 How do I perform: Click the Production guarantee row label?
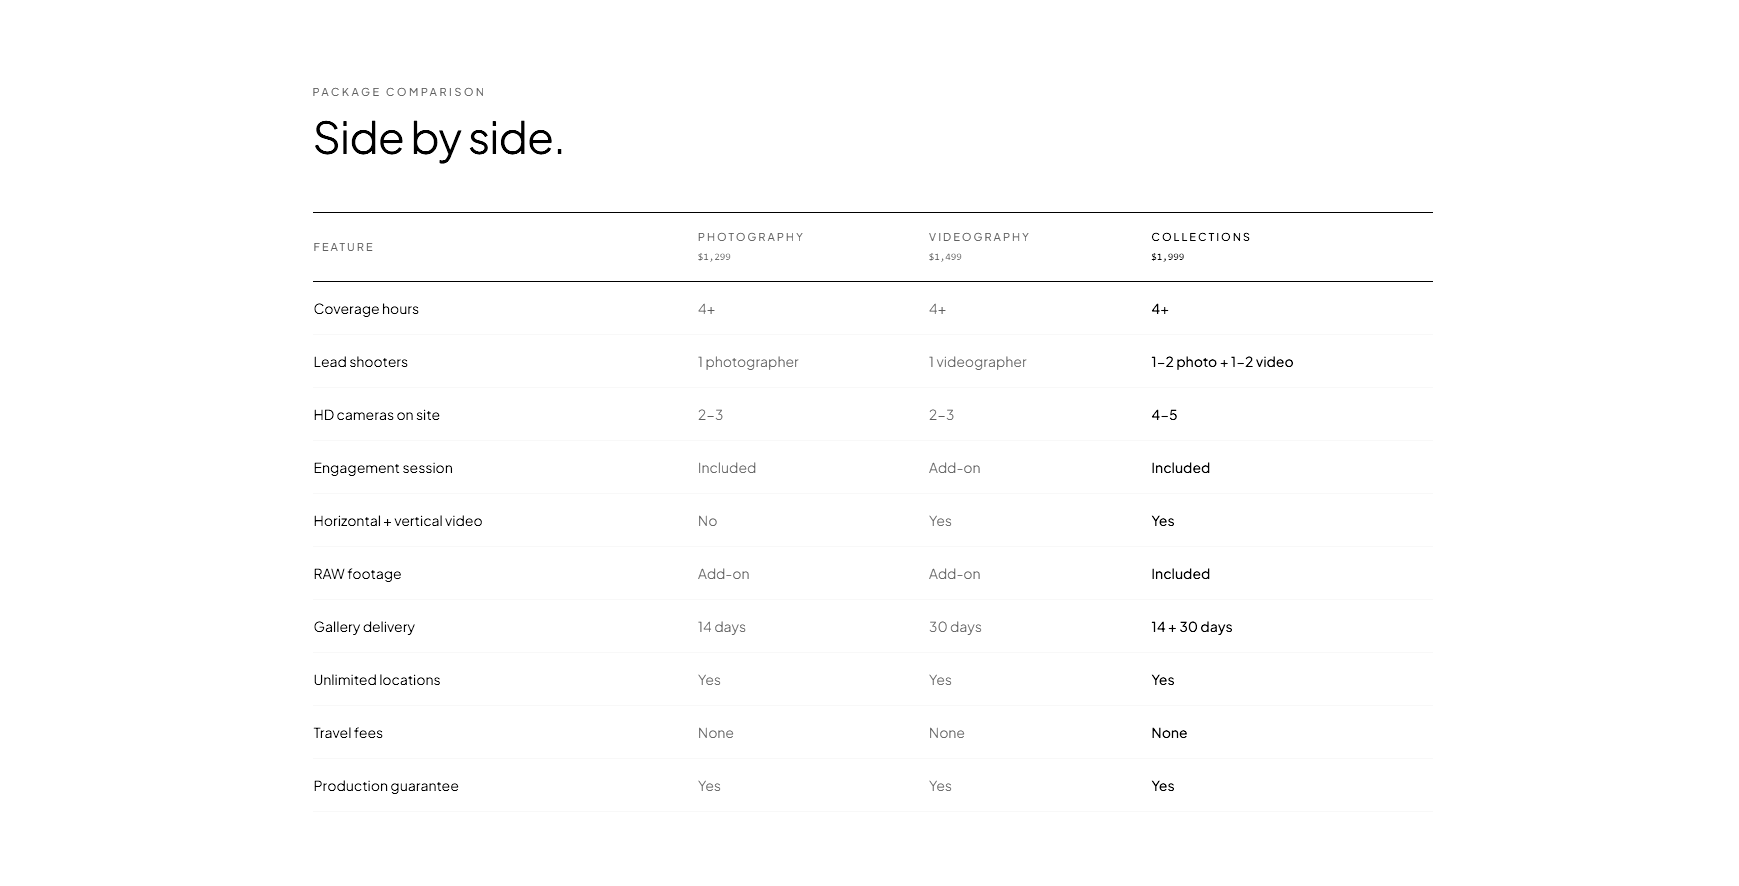(x=386, y=786)
